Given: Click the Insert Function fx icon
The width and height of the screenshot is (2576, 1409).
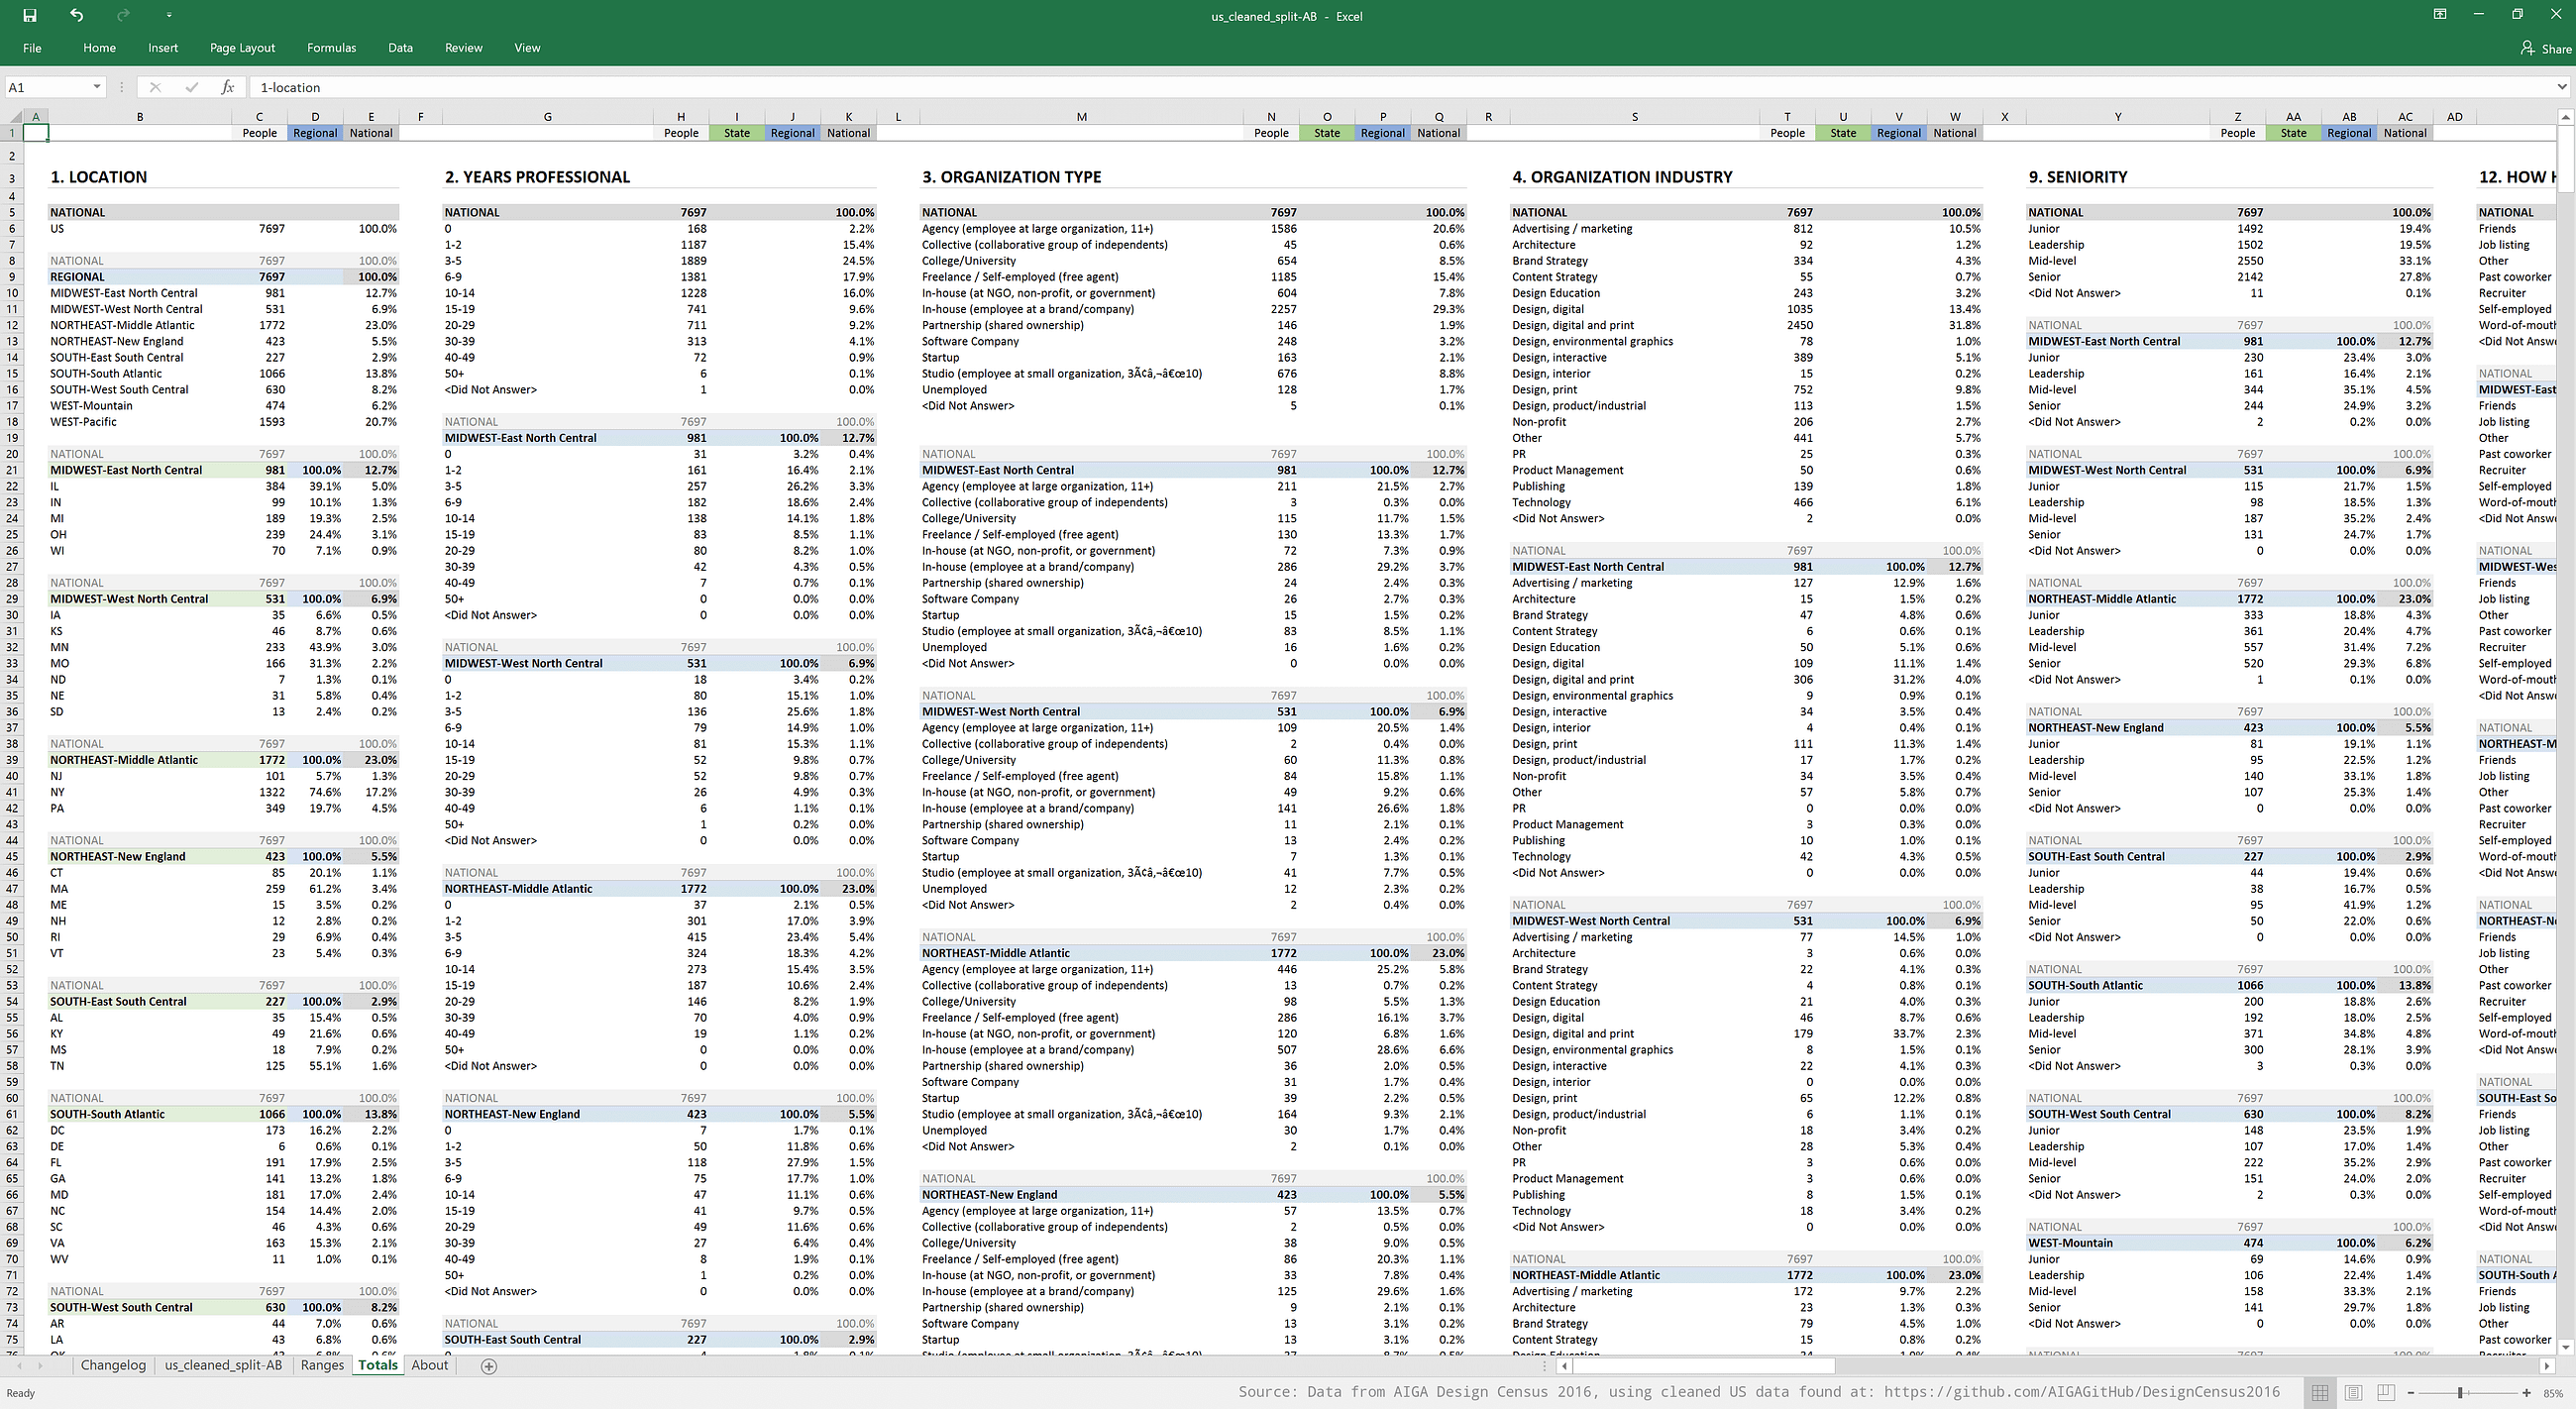Looking at the screenshot, I should (227, 87).
